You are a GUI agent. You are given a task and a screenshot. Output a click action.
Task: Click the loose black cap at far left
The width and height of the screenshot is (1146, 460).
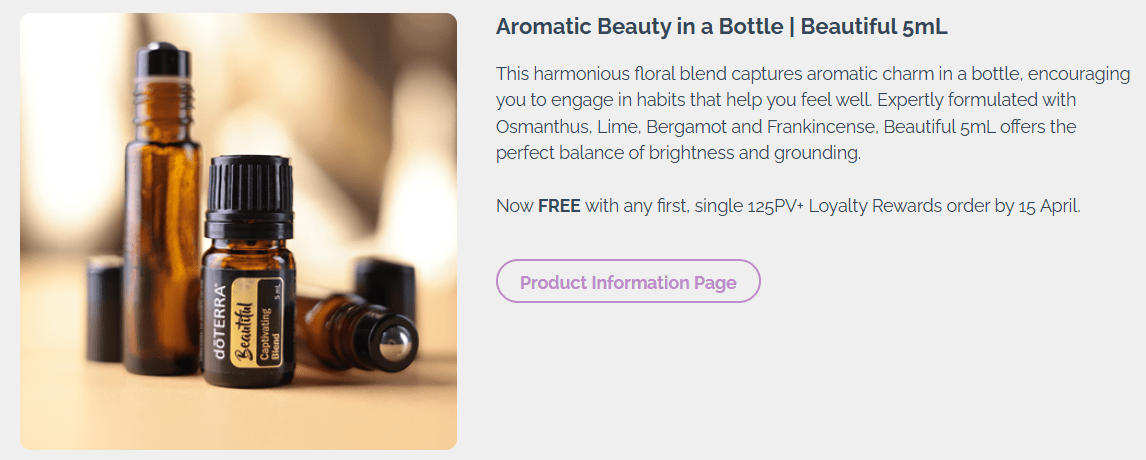103,309
